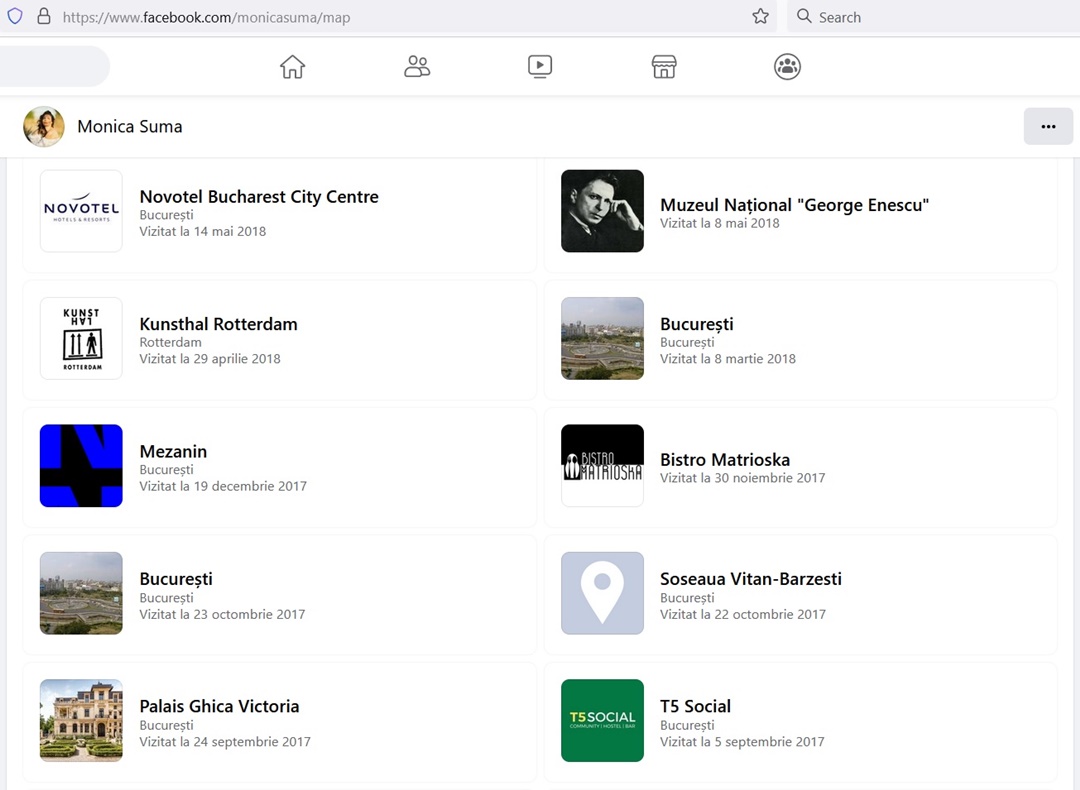Open the Groups icon in navigation
The width and height of the screenshot is (1080, 790).
(787, 67)
